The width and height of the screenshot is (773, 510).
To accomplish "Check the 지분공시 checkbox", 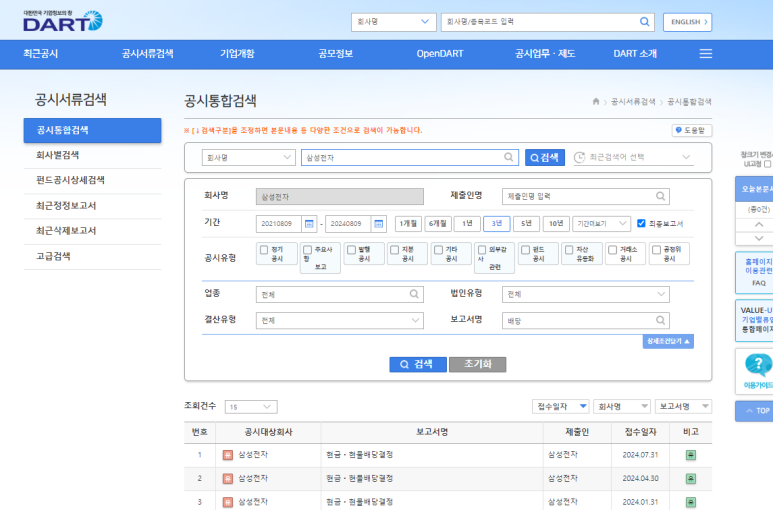I will click(394, 250).
